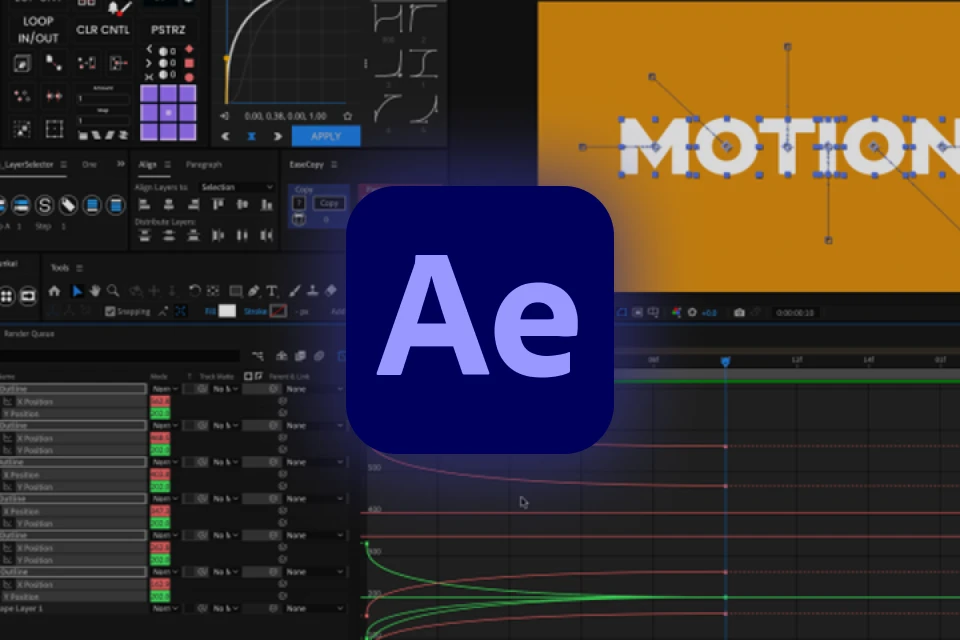Open the Render Queue tab
The width and height of the screenshot is (960, 640).
[x=29, y=334]
